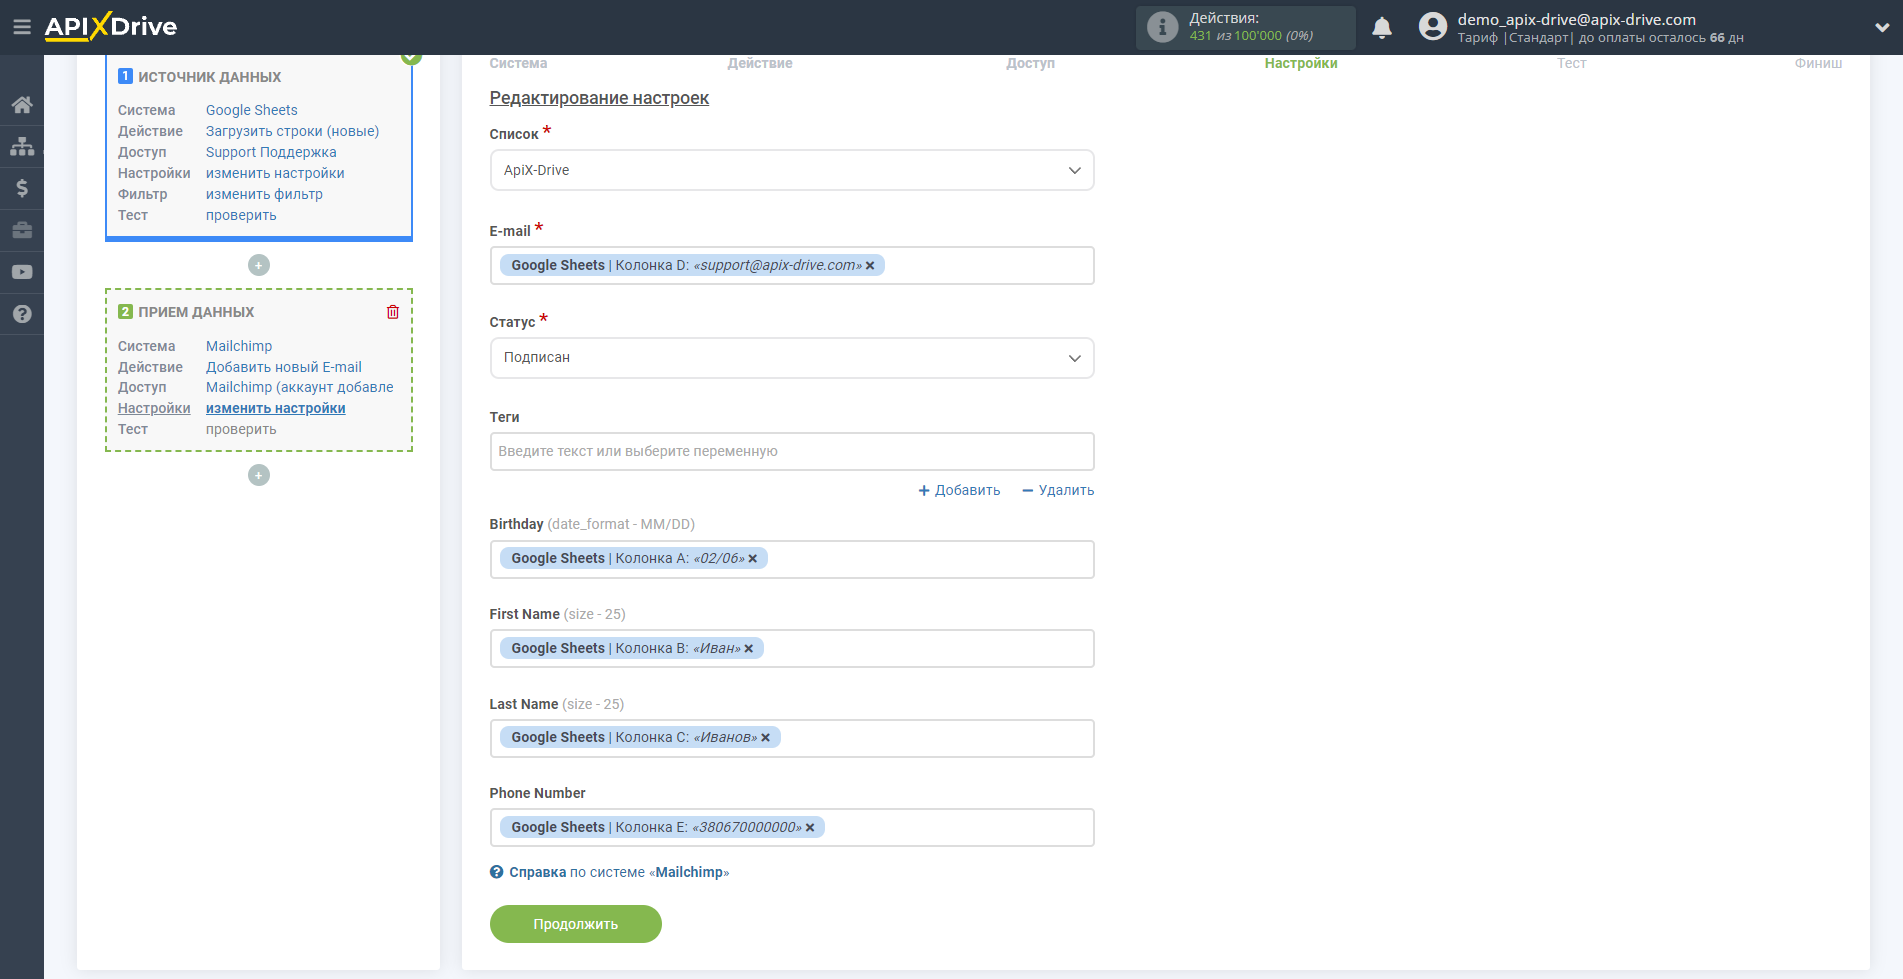1903x979 pixels.
Task: Open the billing dollar icon
Action: tap(22, 188)
